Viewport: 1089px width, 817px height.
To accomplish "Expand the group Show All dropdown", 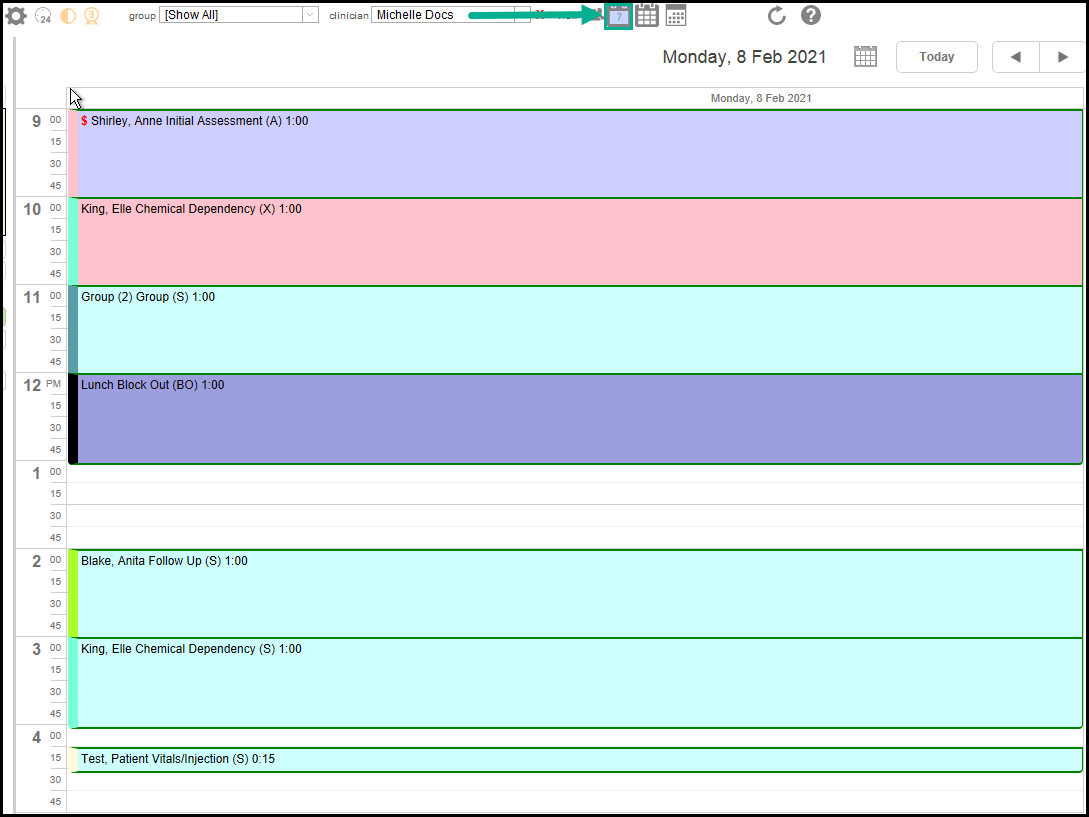I will point(309,15).
